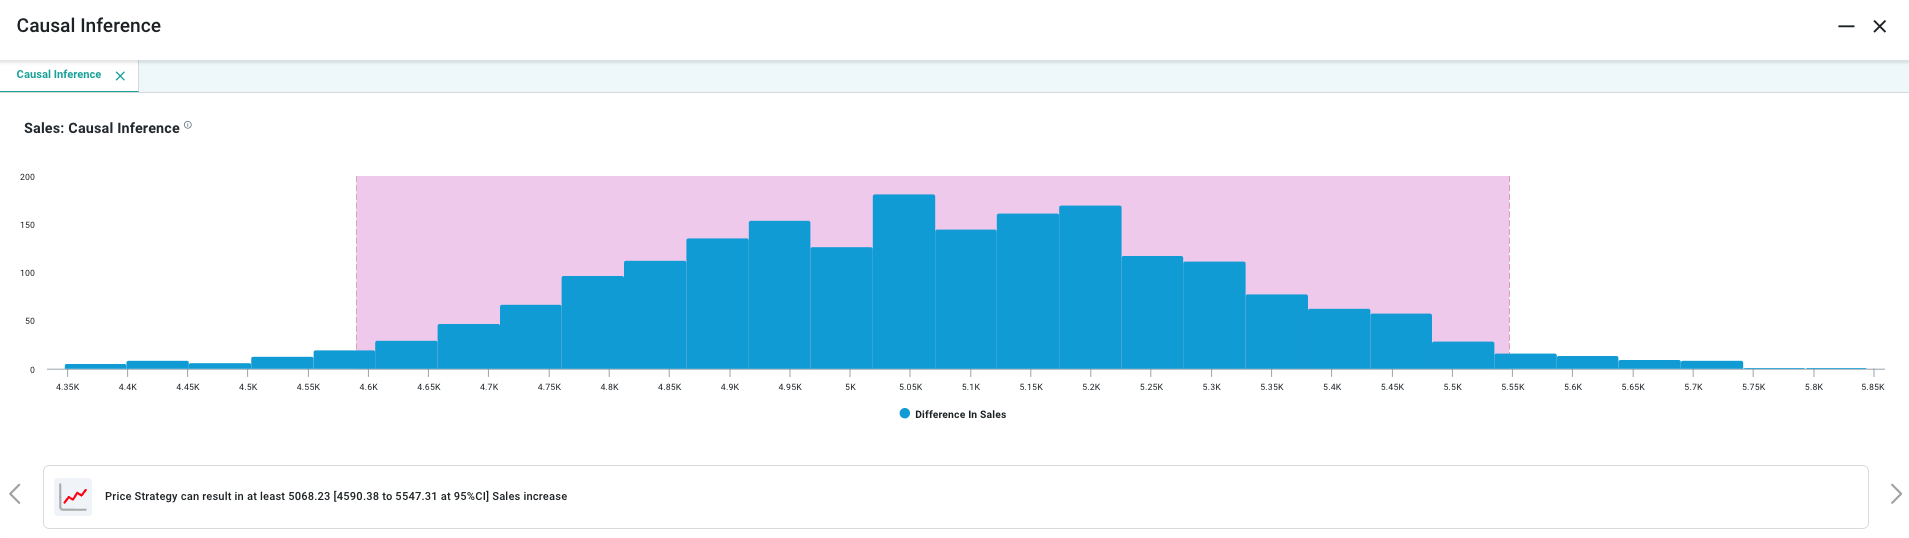Click the info icon beside Sales: Causal Inference

click(188, 126)
